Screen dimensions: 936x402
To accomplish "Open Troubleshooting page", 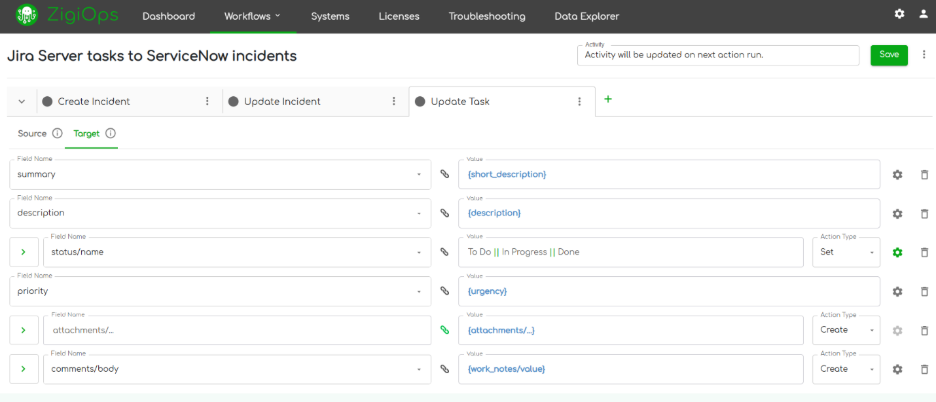I will 487,16.
